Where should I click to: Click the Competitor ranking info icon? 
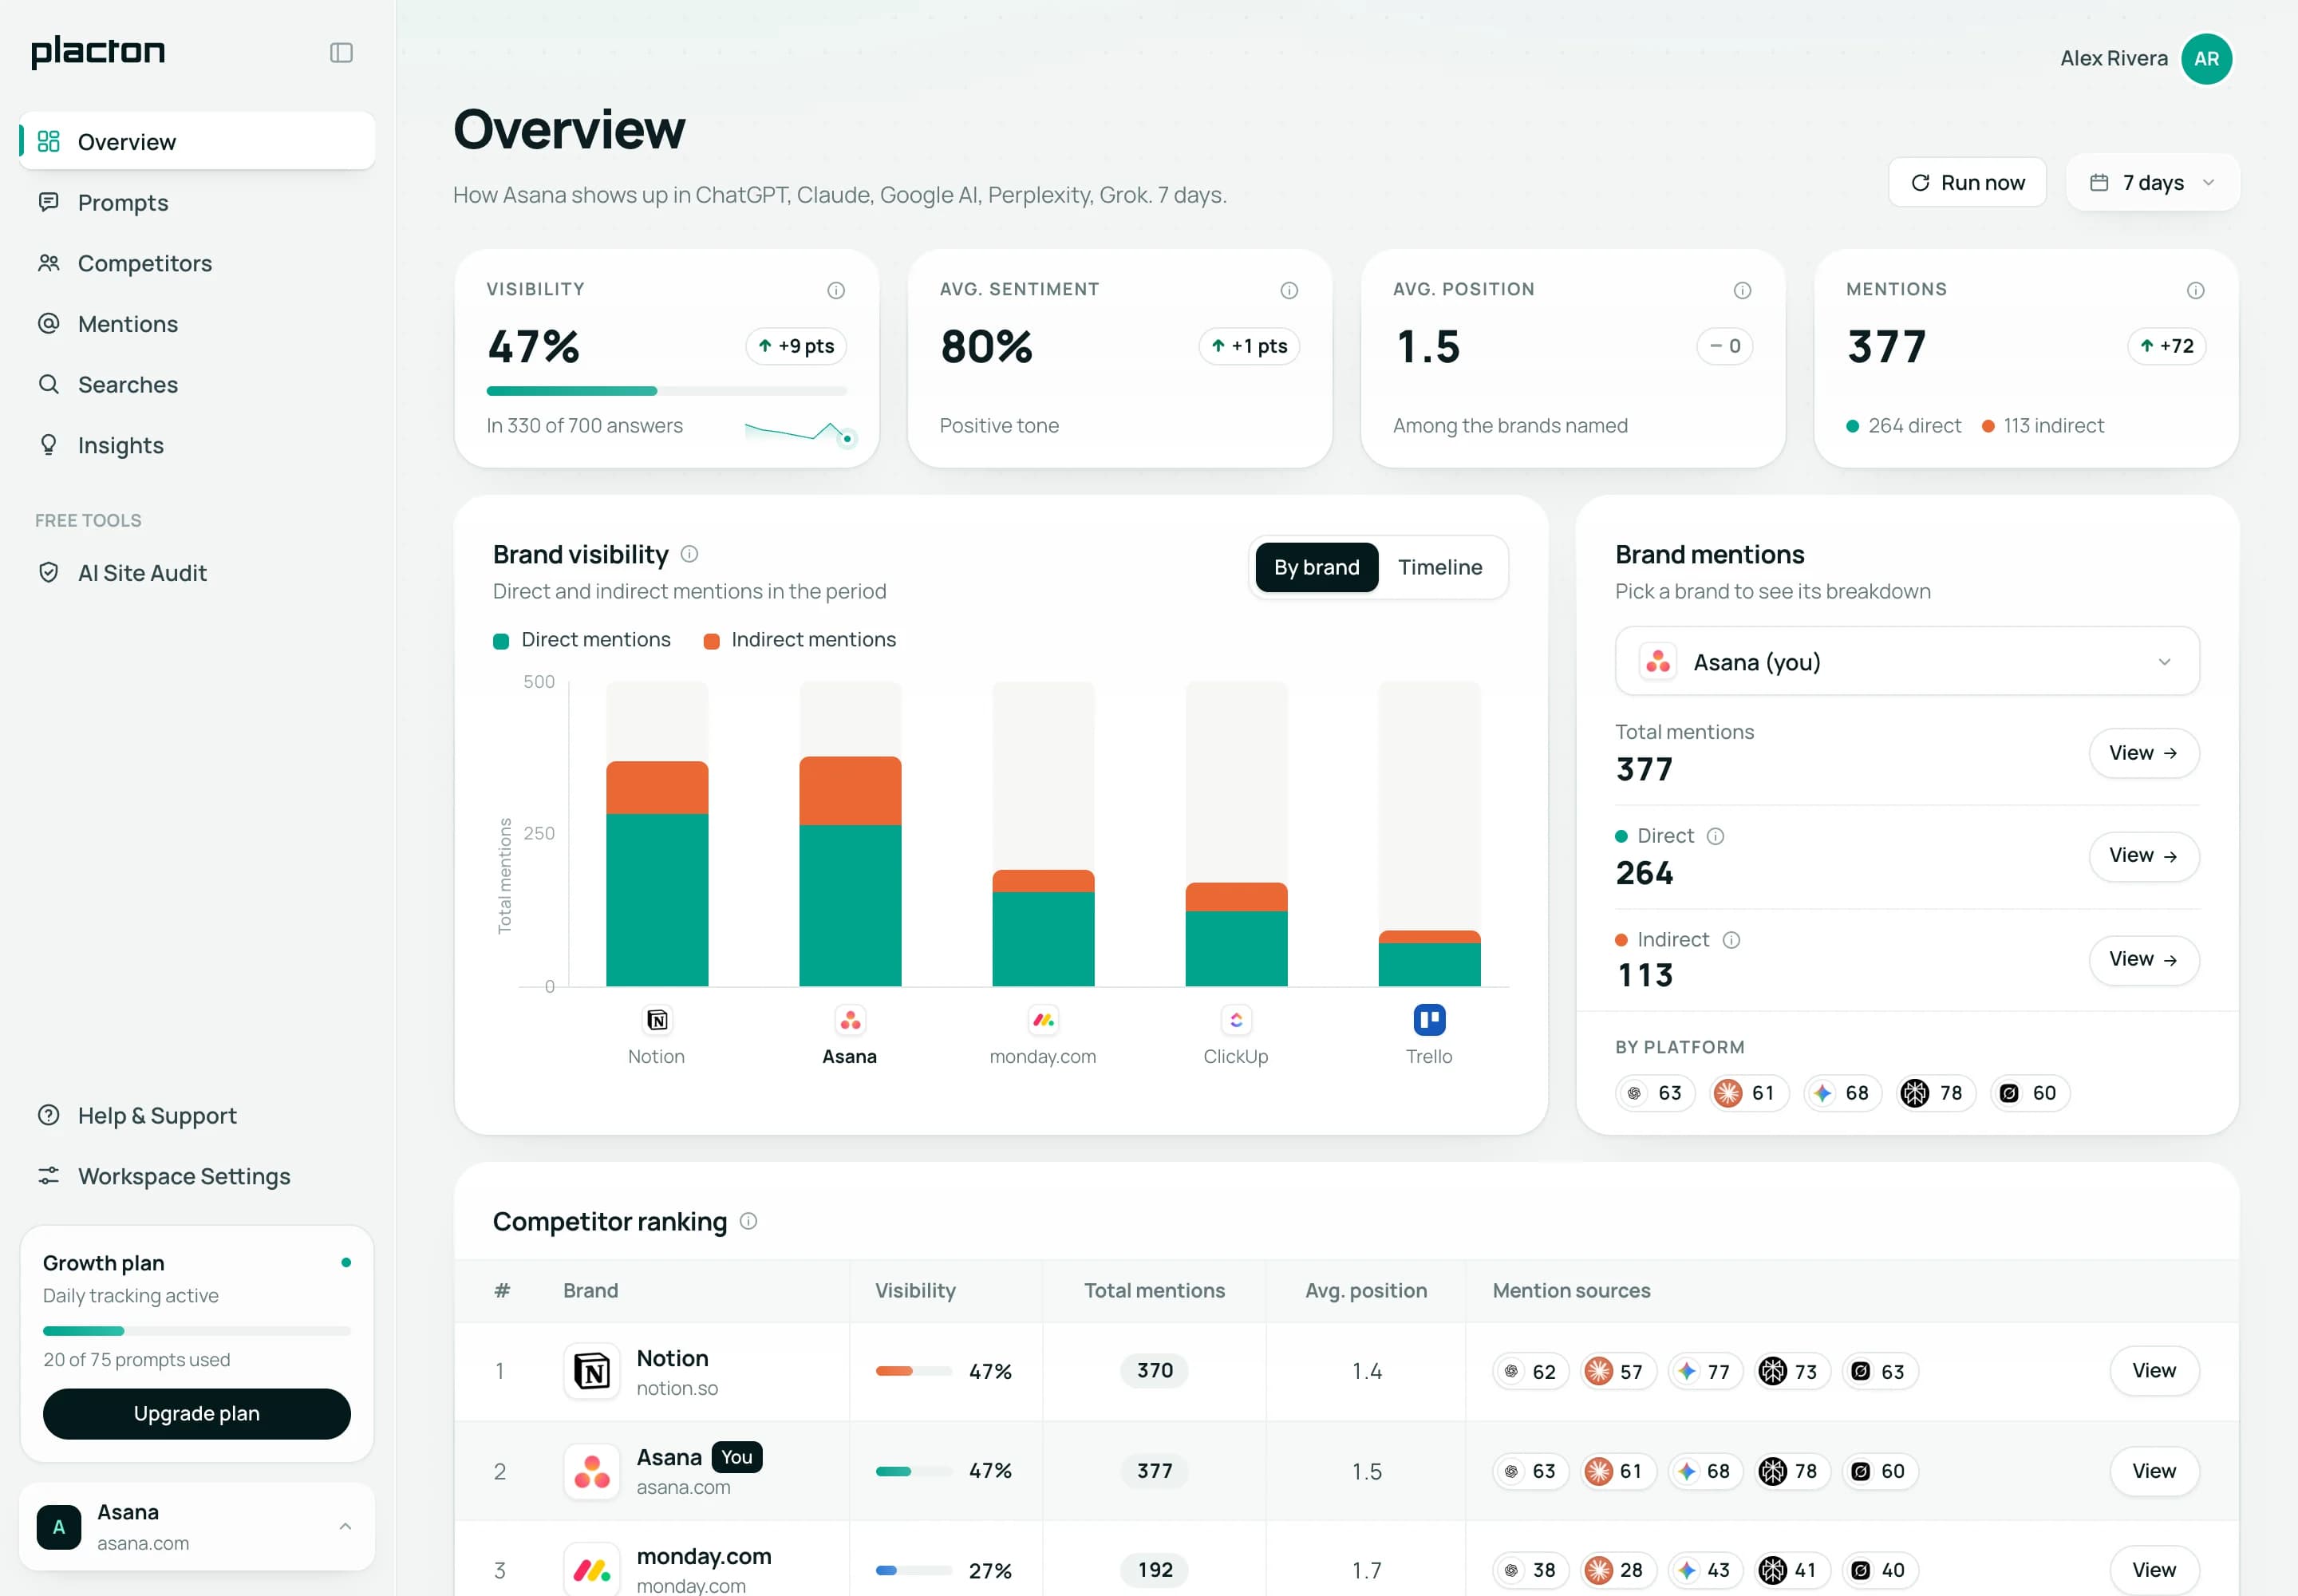pyautogui.click(x=748, y=1221)
